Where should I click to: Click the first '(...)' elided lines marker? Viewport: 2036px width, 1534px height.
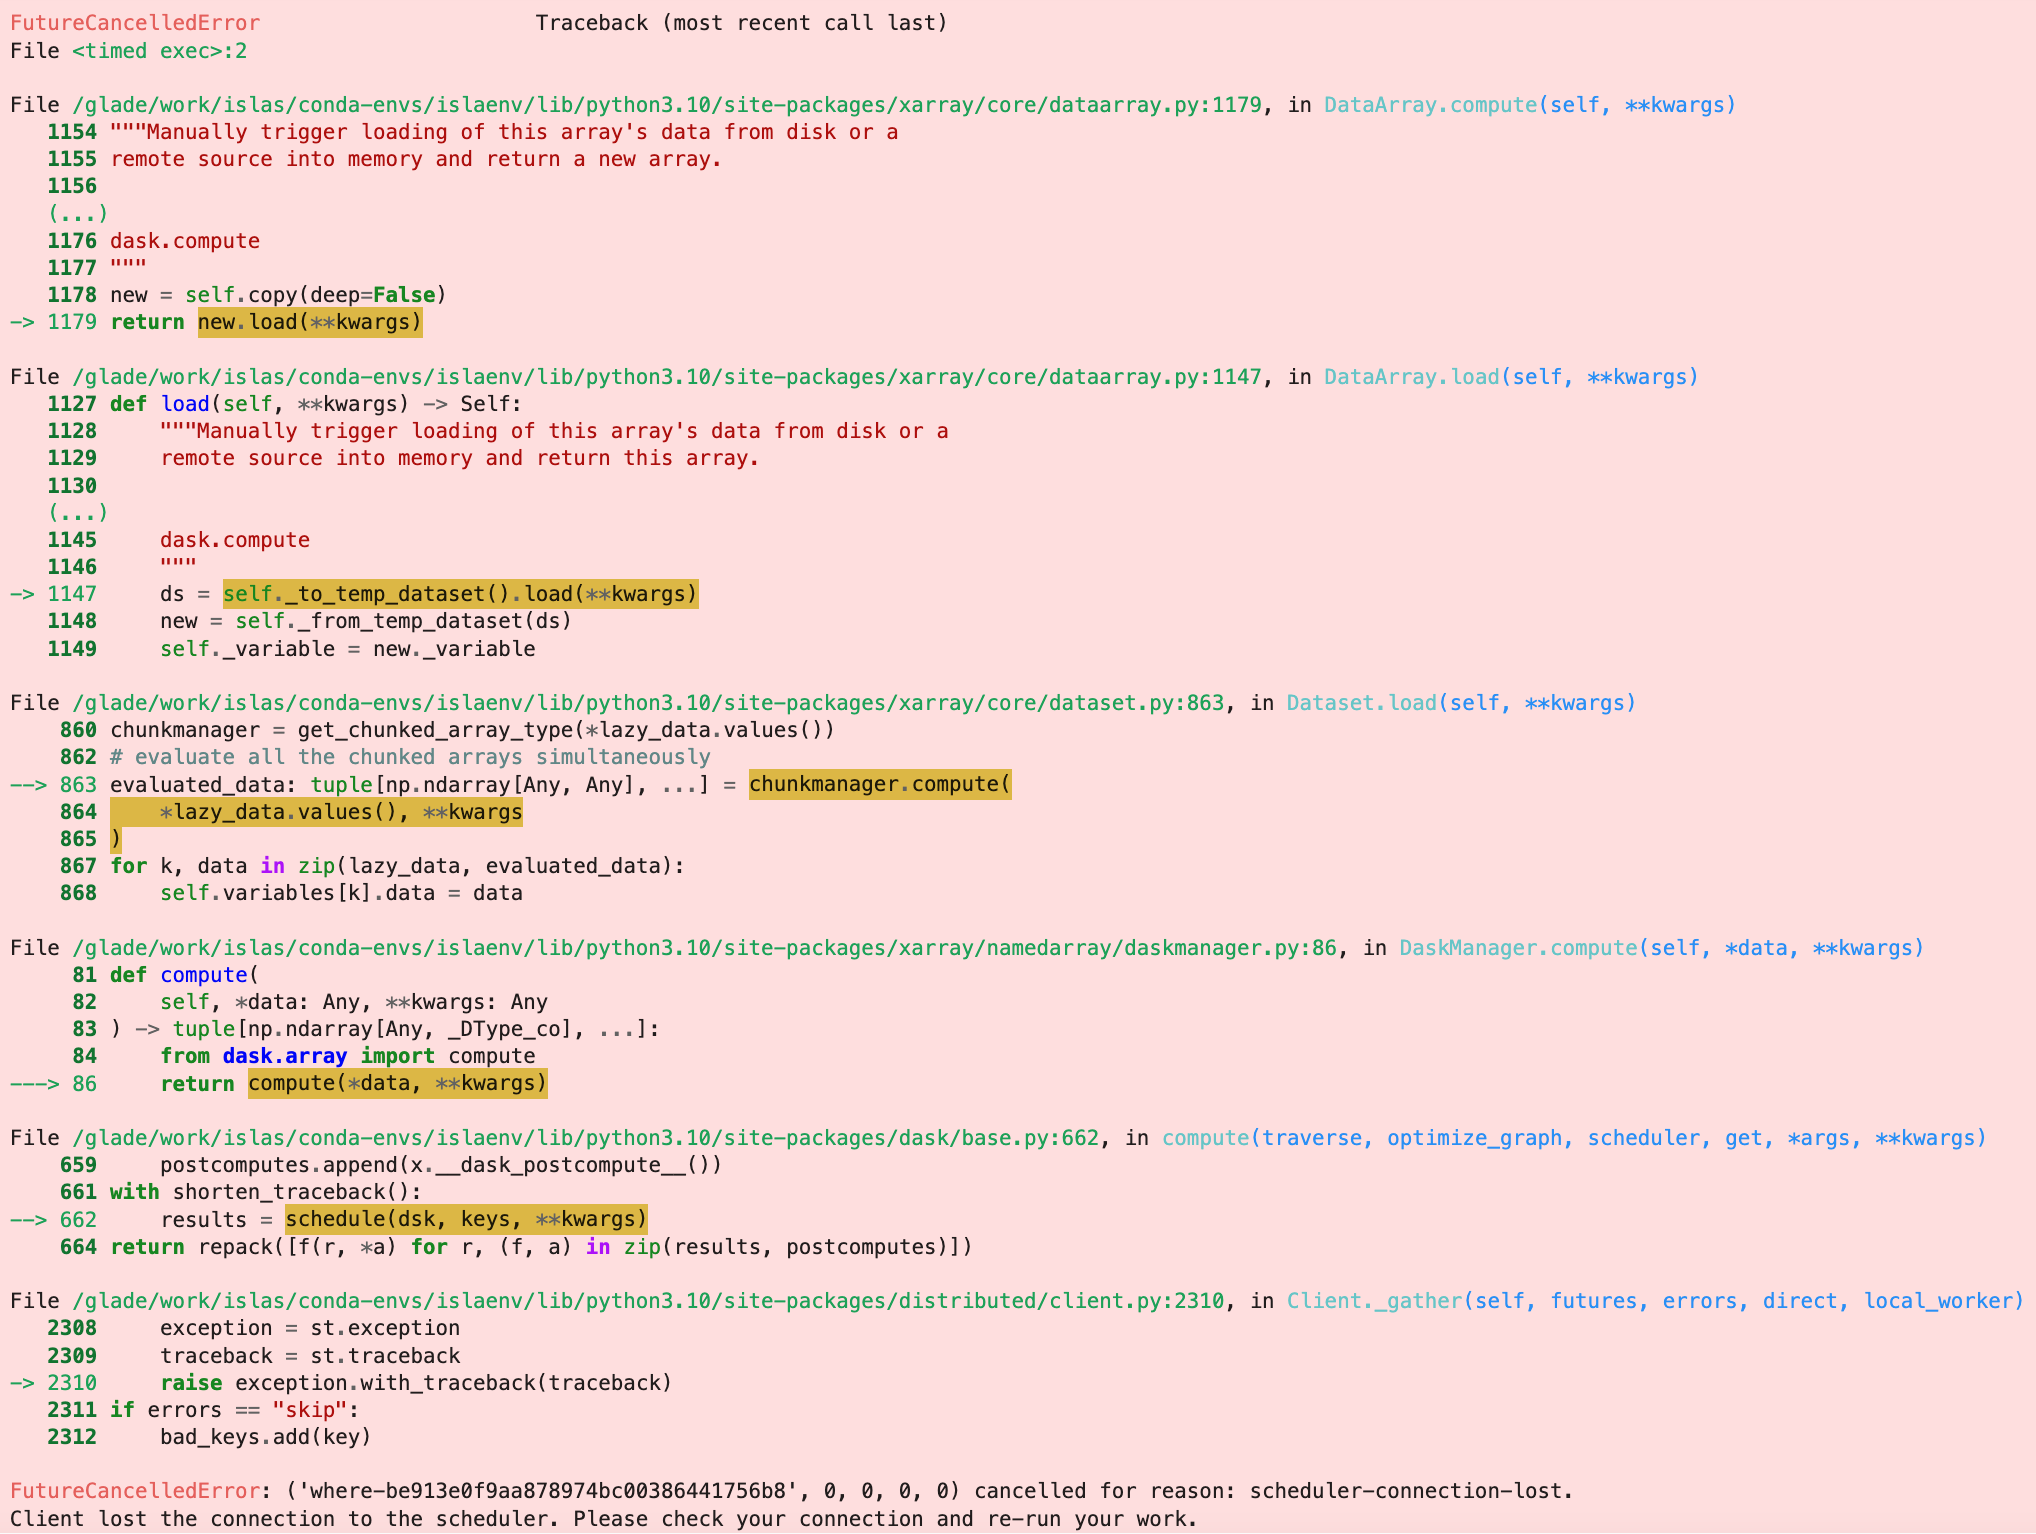click(x=78, y=213)
